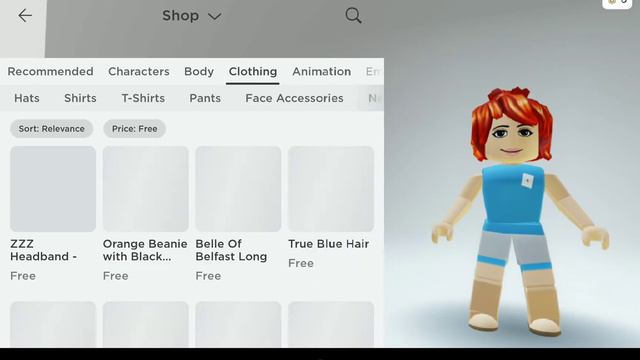The width and height of the screenshot is (640, 360).
Task: Choose the Shirts subcategory
Action: pos(80,98)
